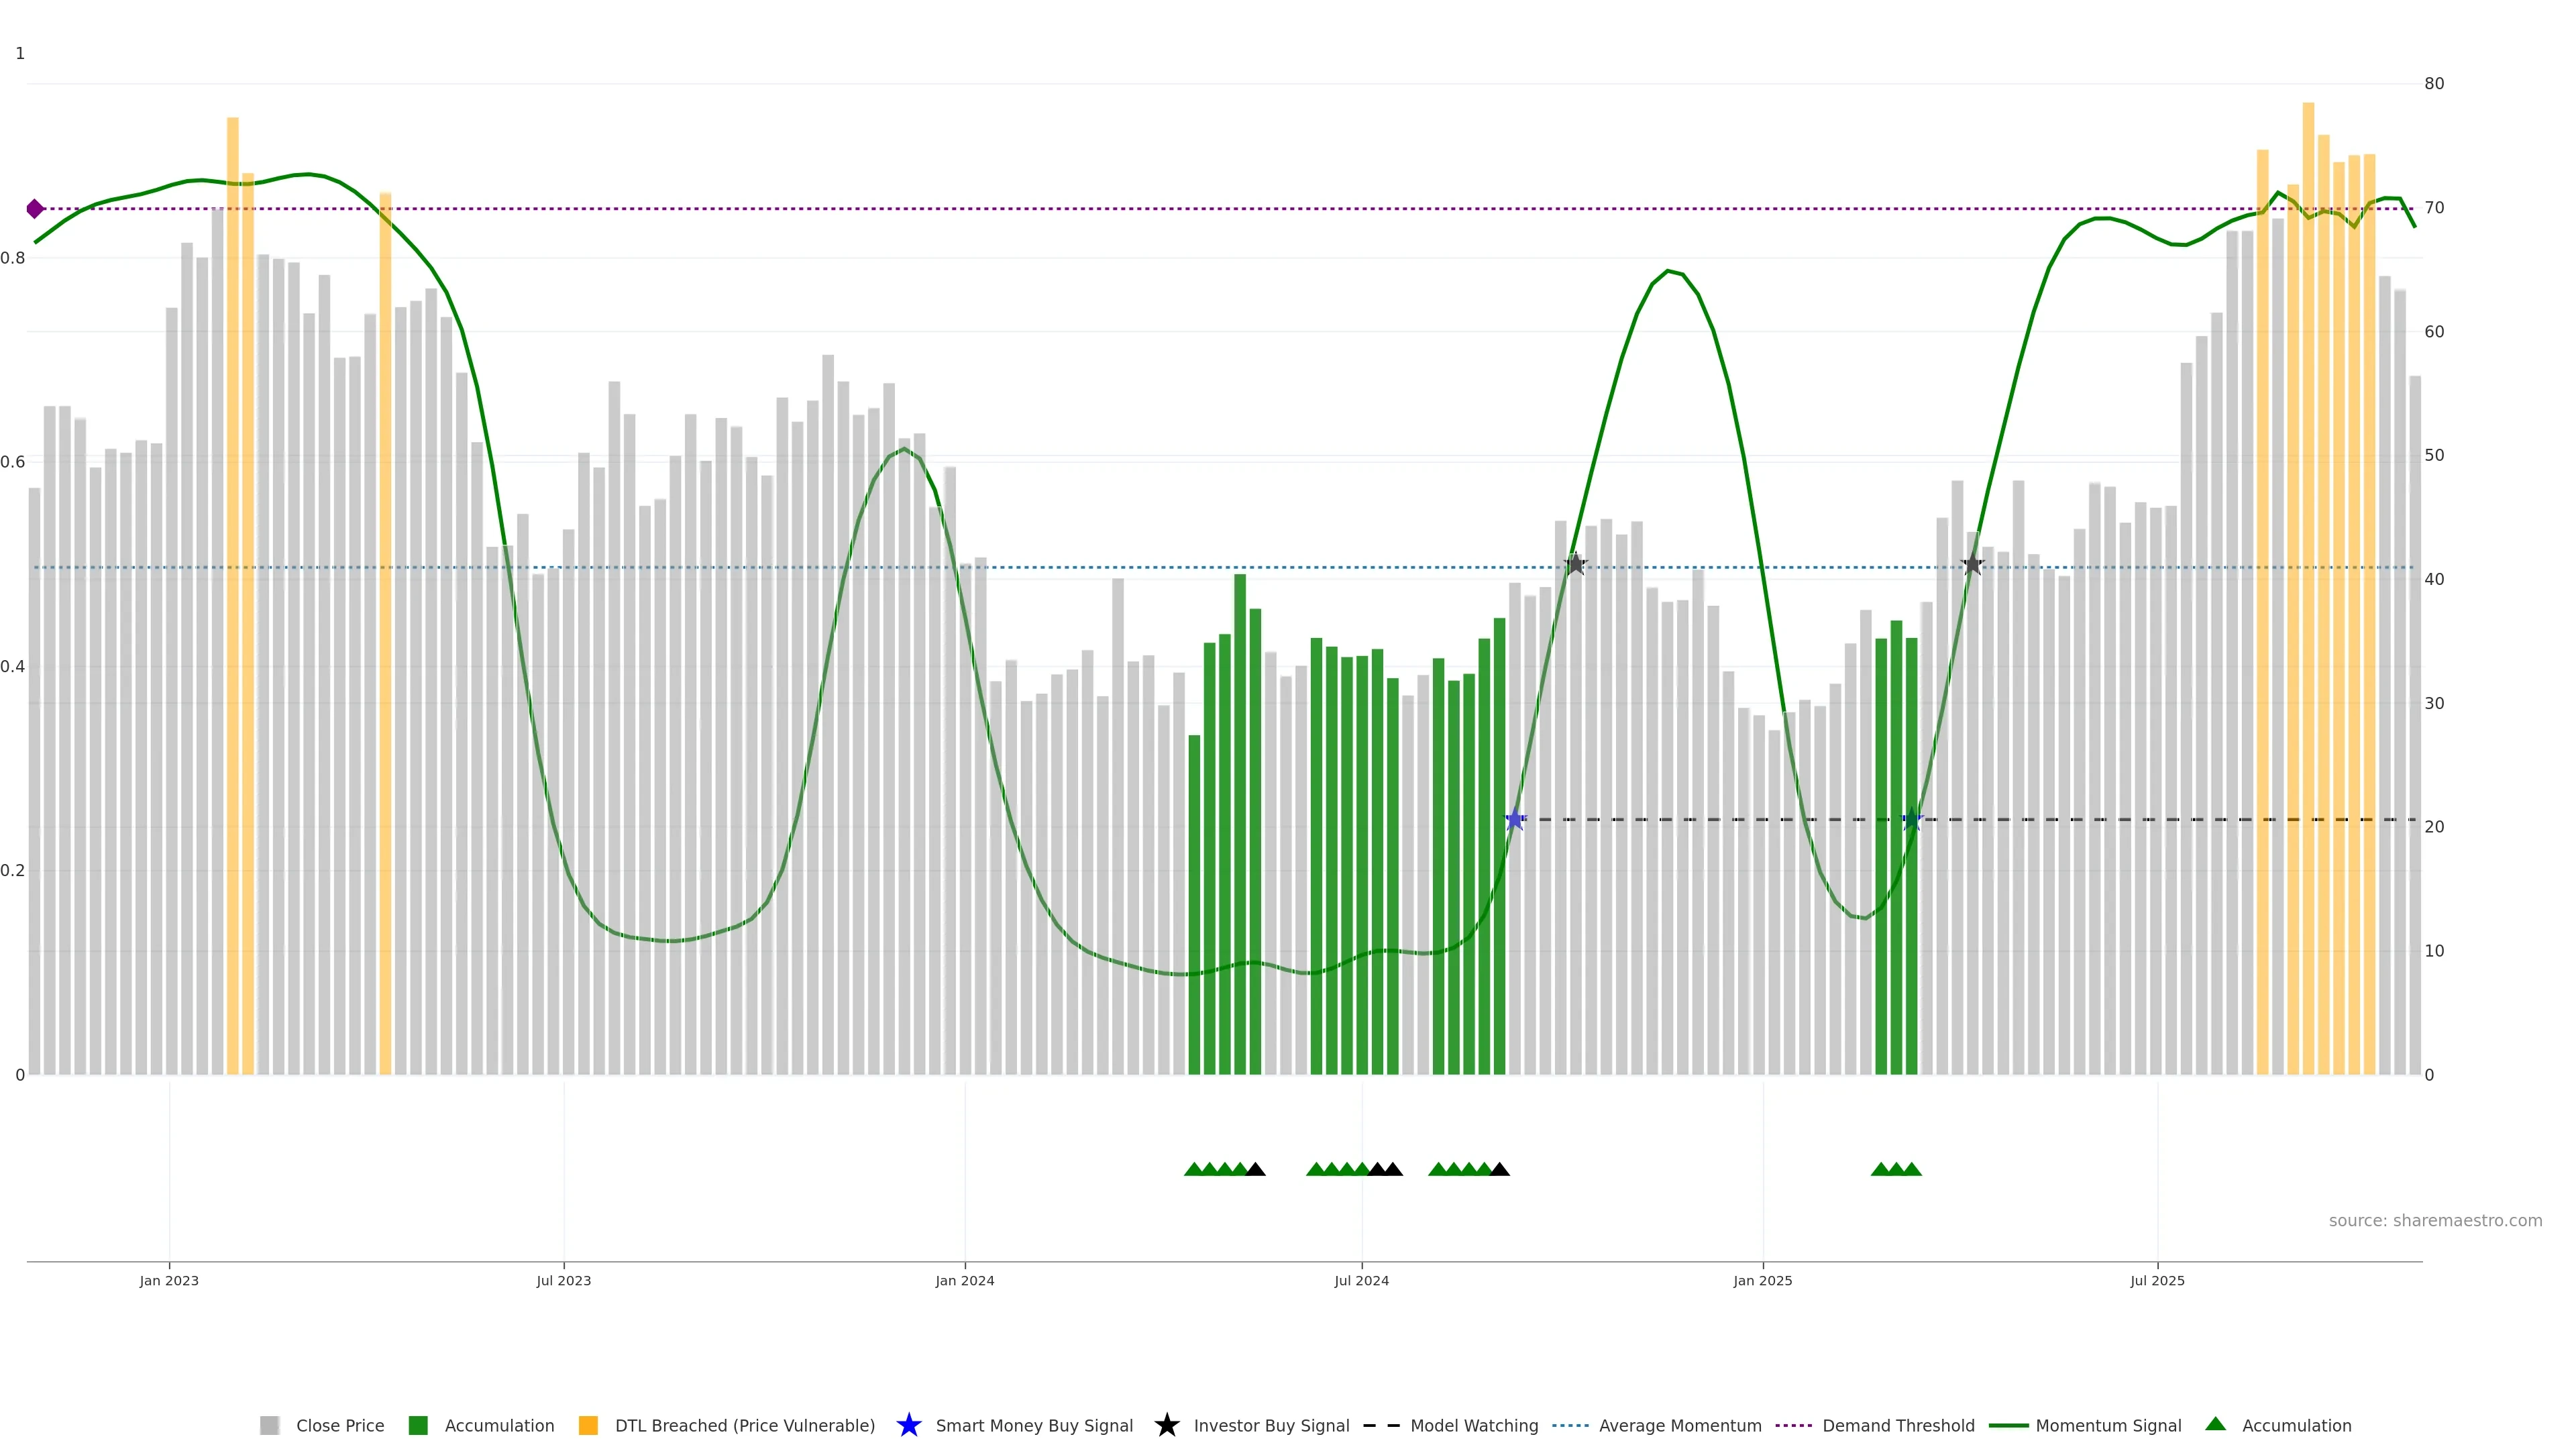The height and width of the screenshot is (1449, 2576).
Task: Click the green triangle Accumulation legend icon
Action: pos(2215,1424)
